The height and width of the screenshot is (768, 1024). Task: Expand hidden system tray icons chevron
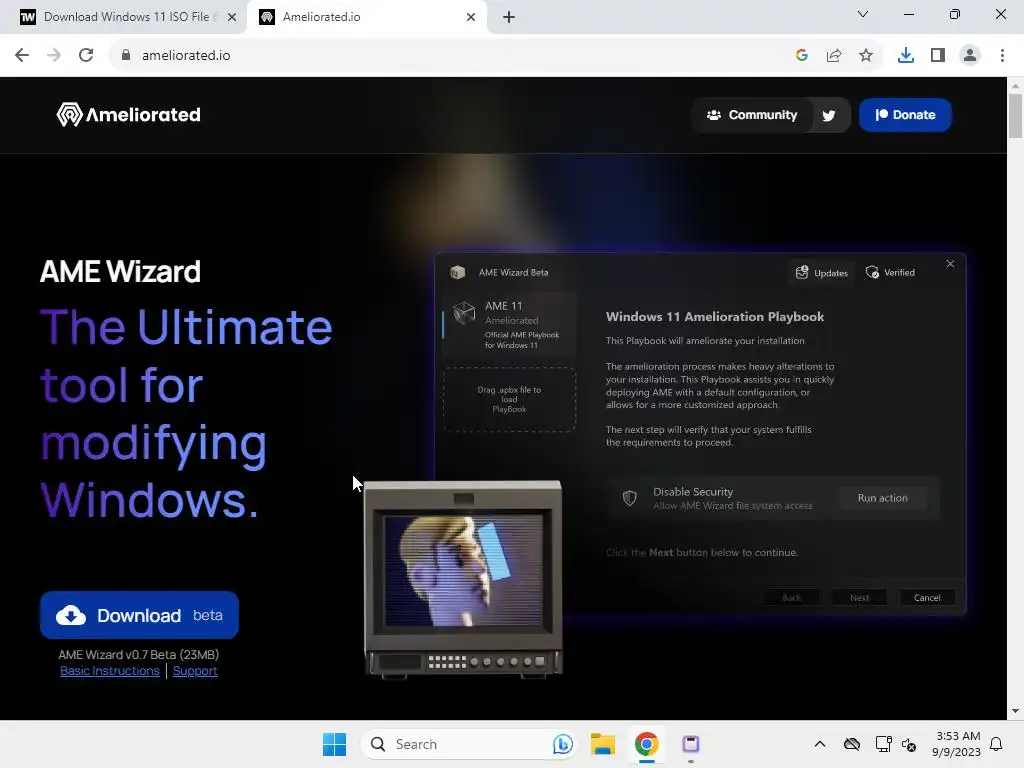point(820,744)
